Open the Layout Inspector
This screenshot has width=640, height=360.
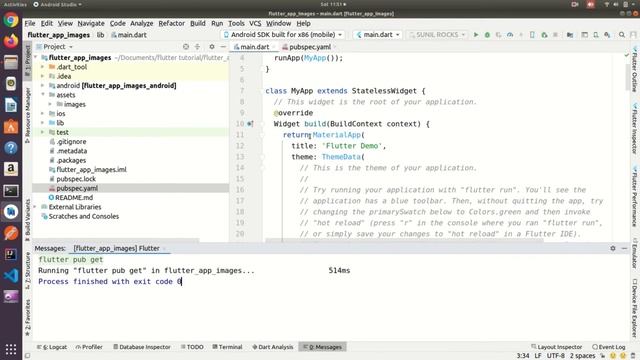(556, 347)
